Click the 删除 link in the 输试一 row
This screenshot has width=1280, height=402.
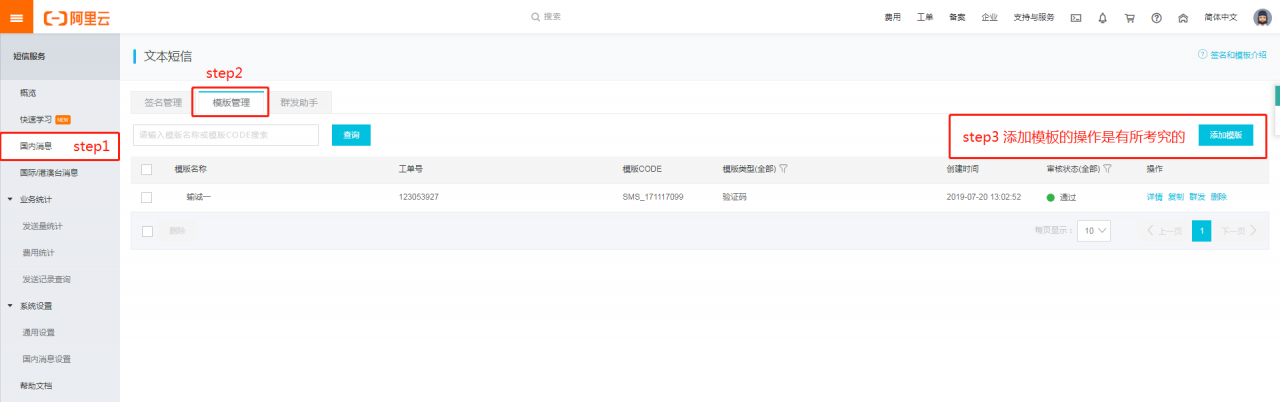pos(1218,197)
